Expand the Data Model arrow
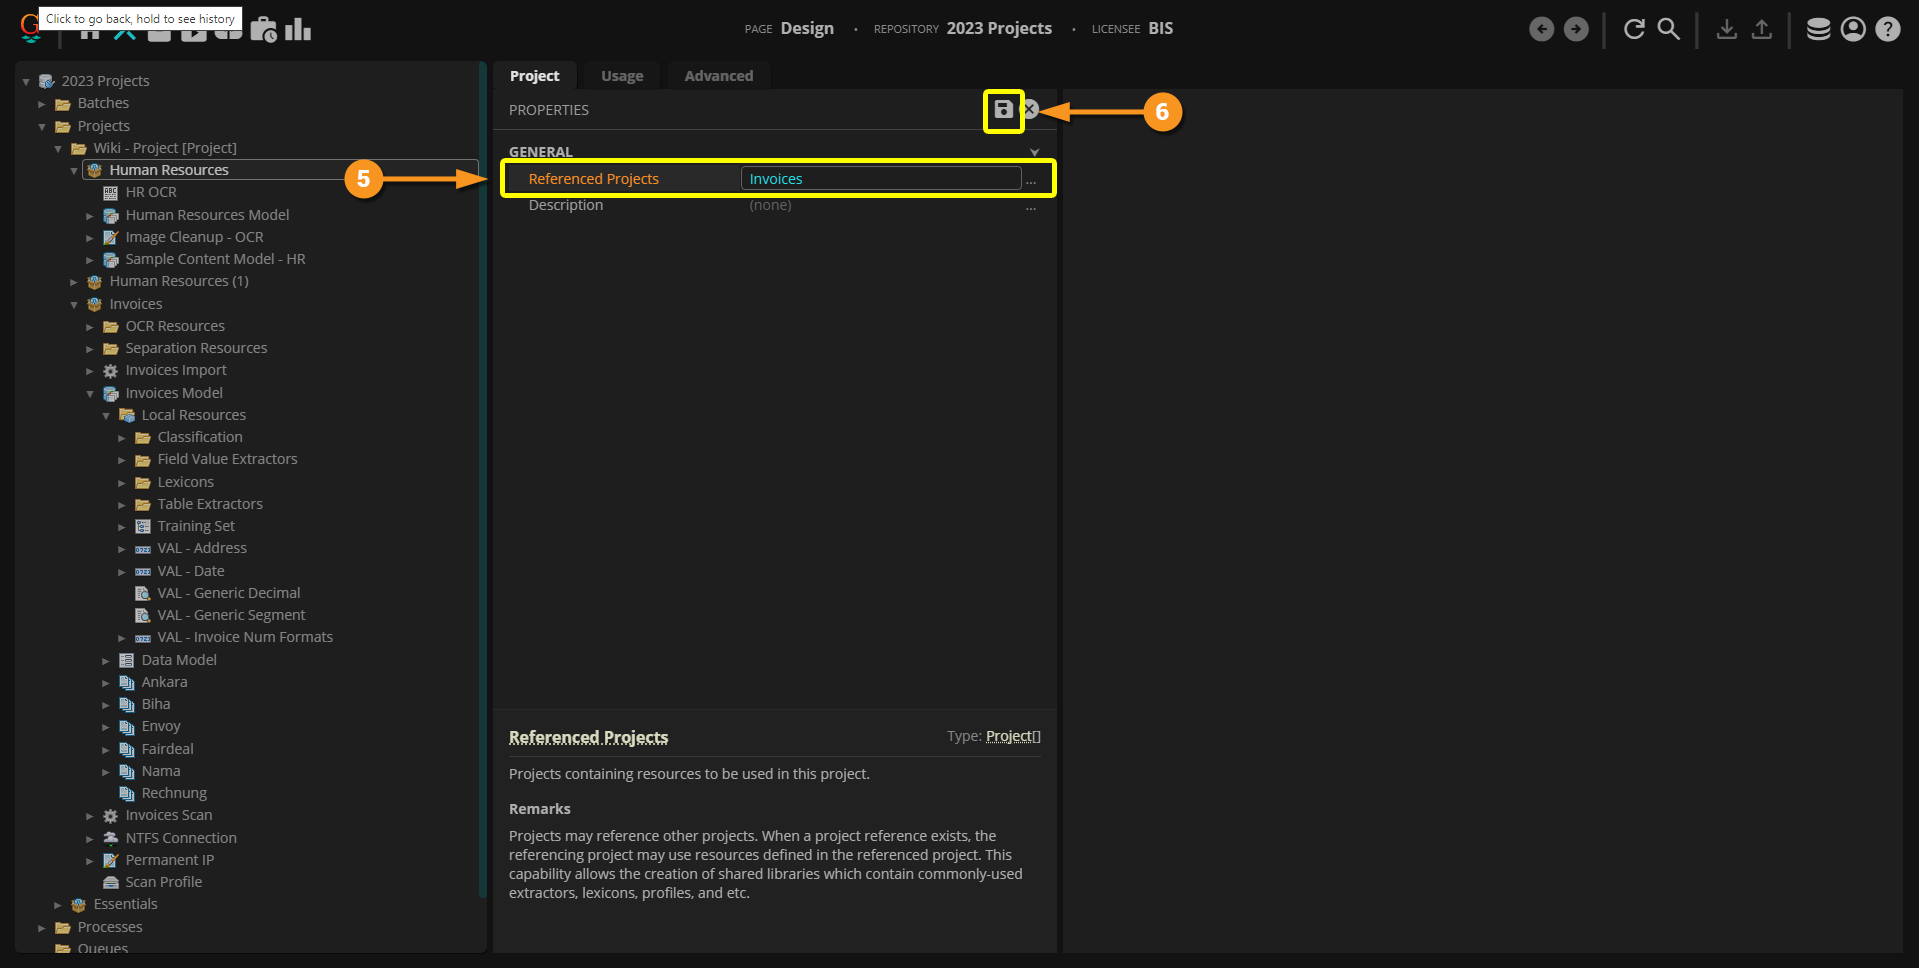 (x=106, y=661)
